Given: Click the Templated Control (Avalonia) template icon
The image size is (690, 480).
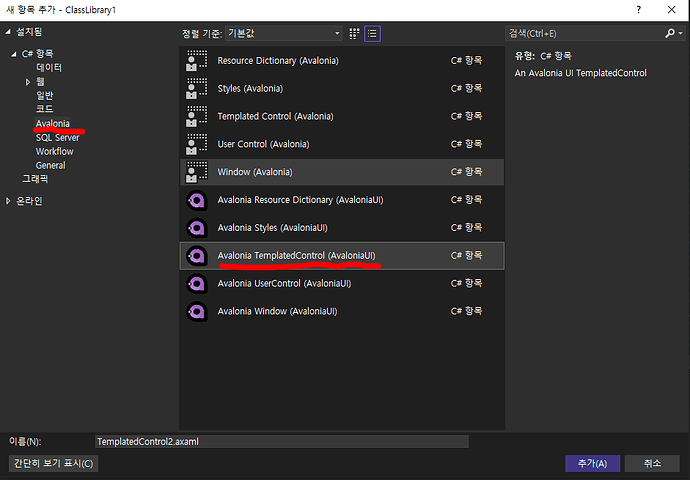Looking at the screenshot, I should click(196, 116).
